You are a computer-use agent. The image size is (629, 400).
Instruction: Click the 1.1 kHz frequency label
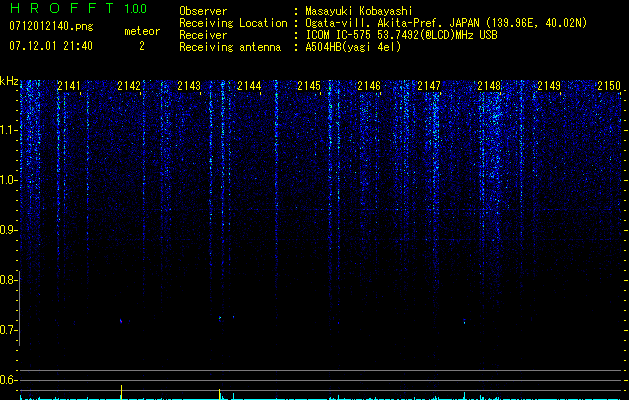[x=7, y=130]
